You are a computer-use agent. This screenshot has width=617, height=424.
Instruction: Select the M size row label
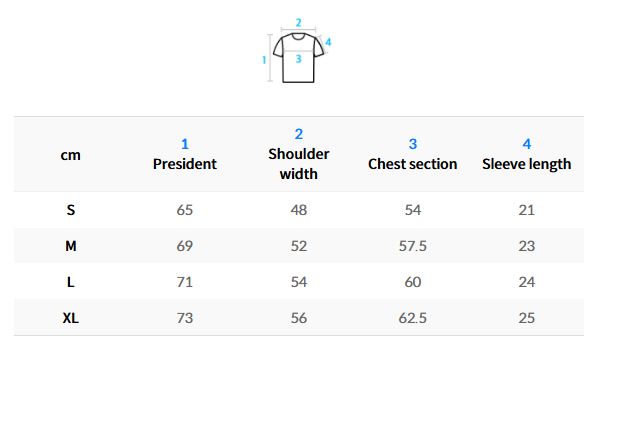70,246
